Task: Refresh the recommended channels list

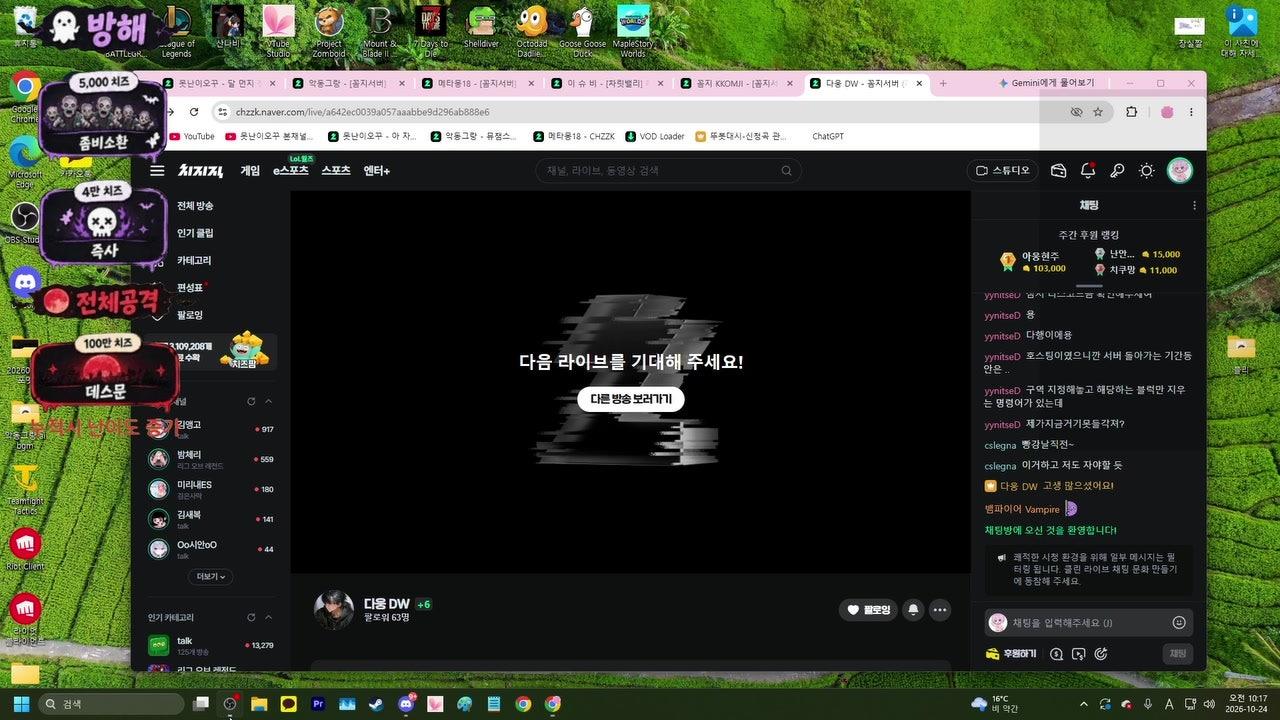Action: coord(252,401)
